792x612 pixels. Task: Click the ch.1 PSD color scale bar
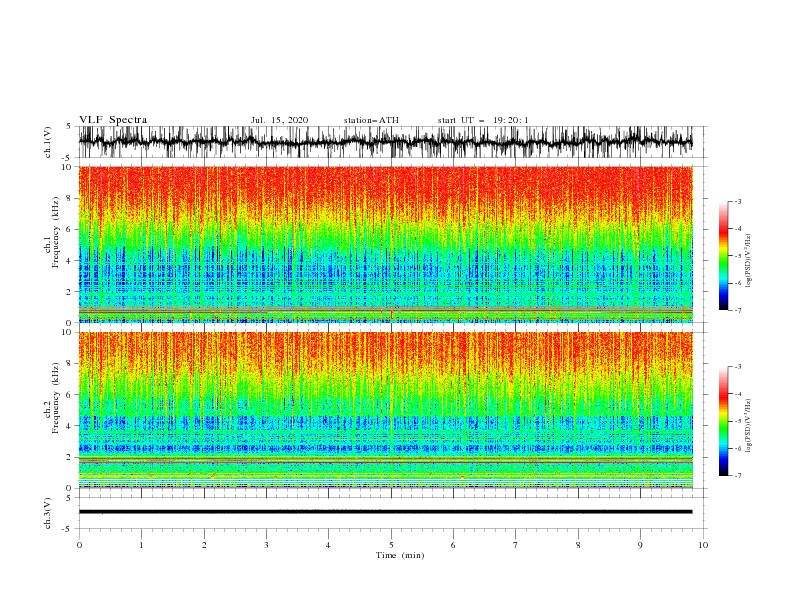(723, 256)
